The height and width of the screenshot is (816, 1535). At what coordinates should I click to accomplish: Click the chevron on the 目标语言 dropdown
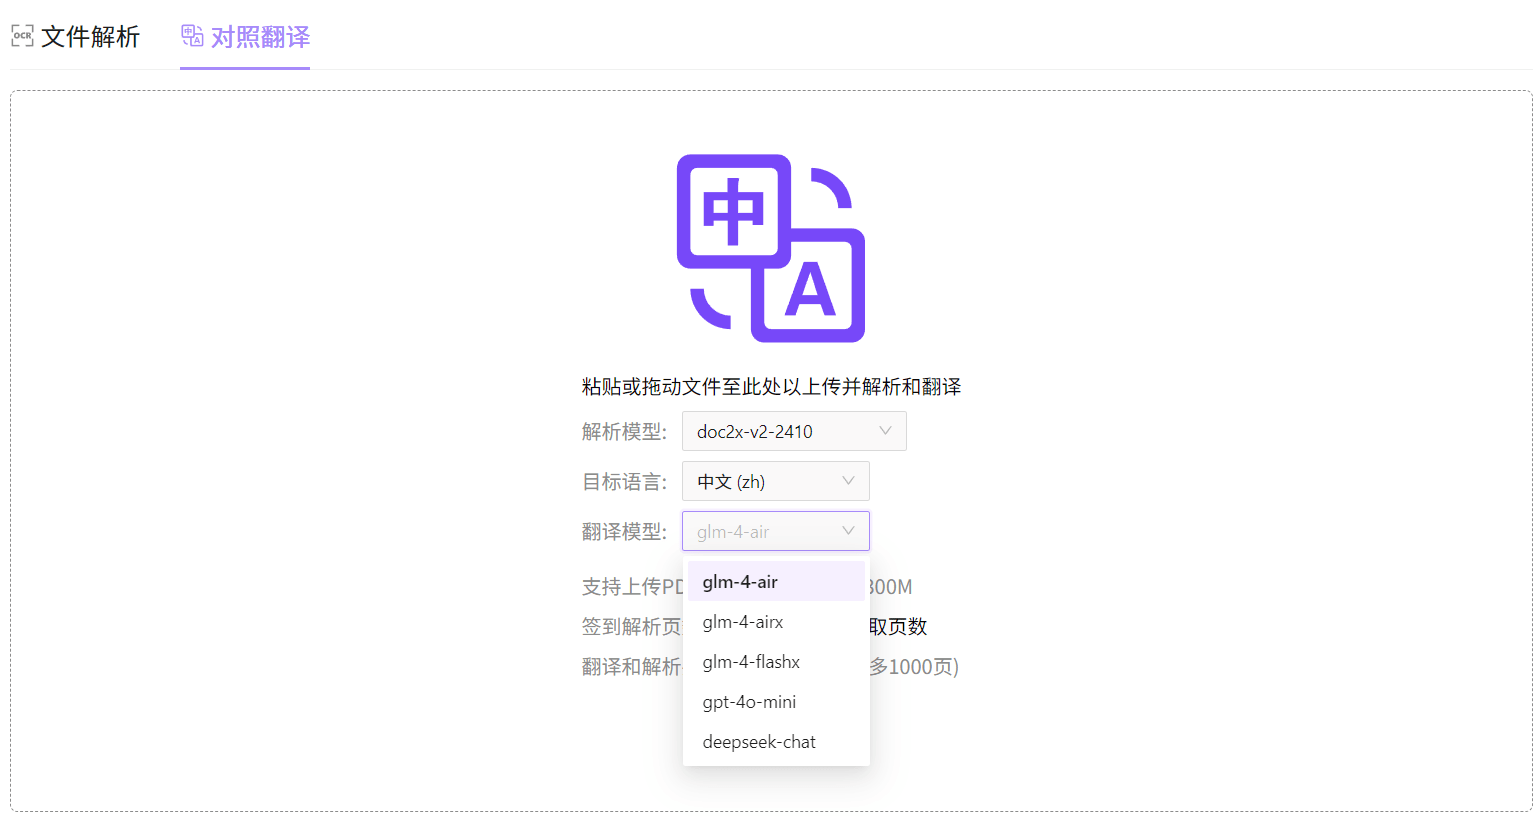point(849,481)
